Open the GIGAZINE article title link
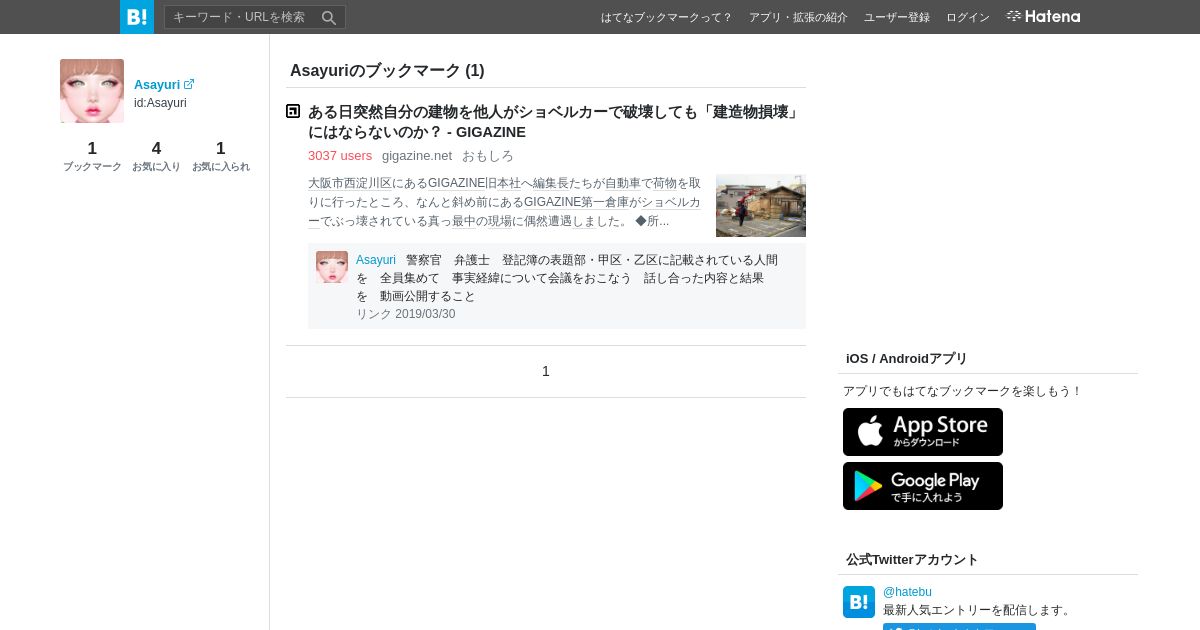This screenshot has height=630, width=1200. click(555, 122)
